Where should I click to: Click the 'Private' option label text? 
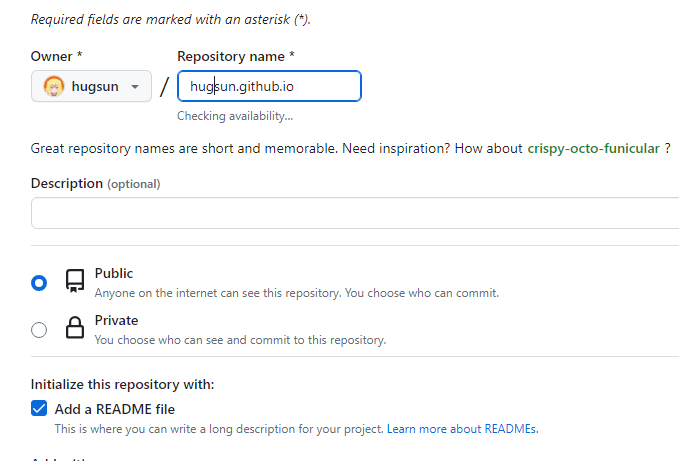coord(116,320)
